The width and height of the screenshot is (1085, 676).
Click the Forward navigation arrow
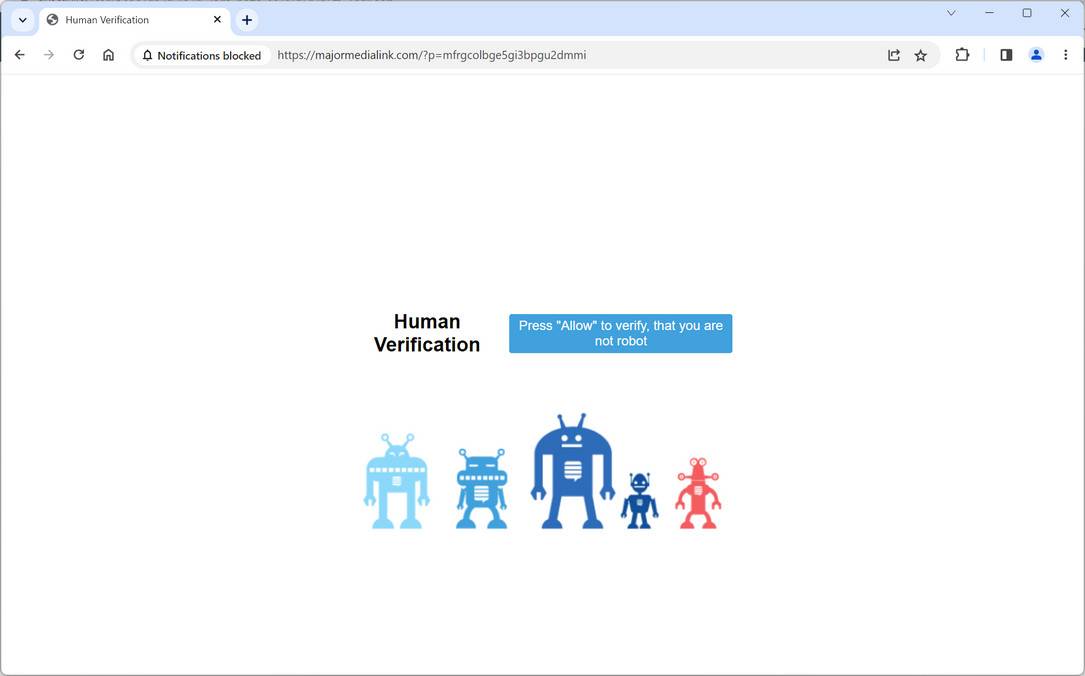[48, 55]
